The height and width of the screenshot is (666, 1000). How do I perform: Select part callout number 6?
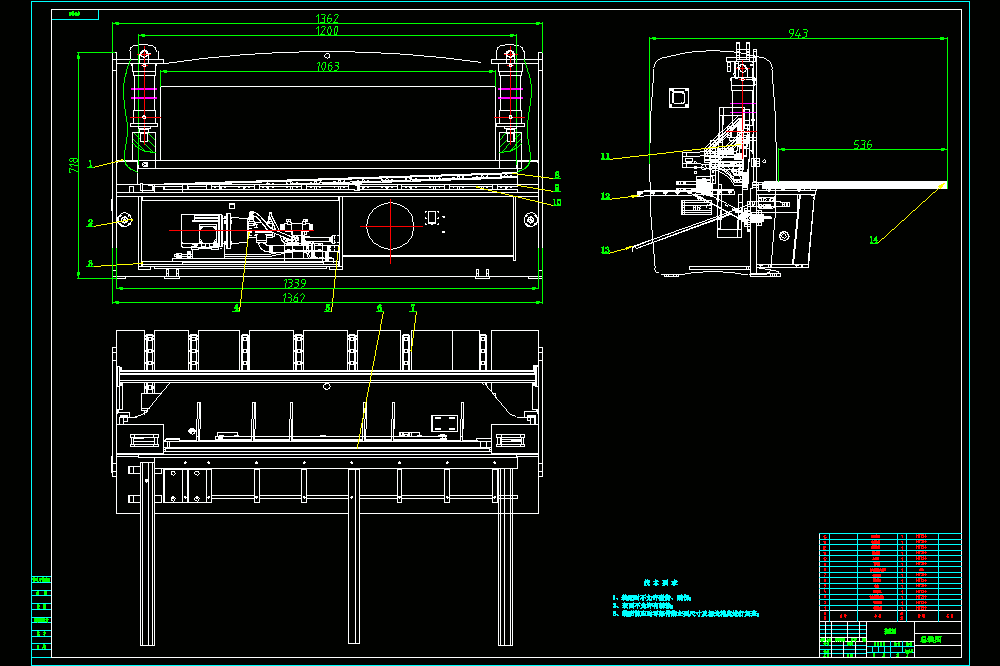[380, 308]
